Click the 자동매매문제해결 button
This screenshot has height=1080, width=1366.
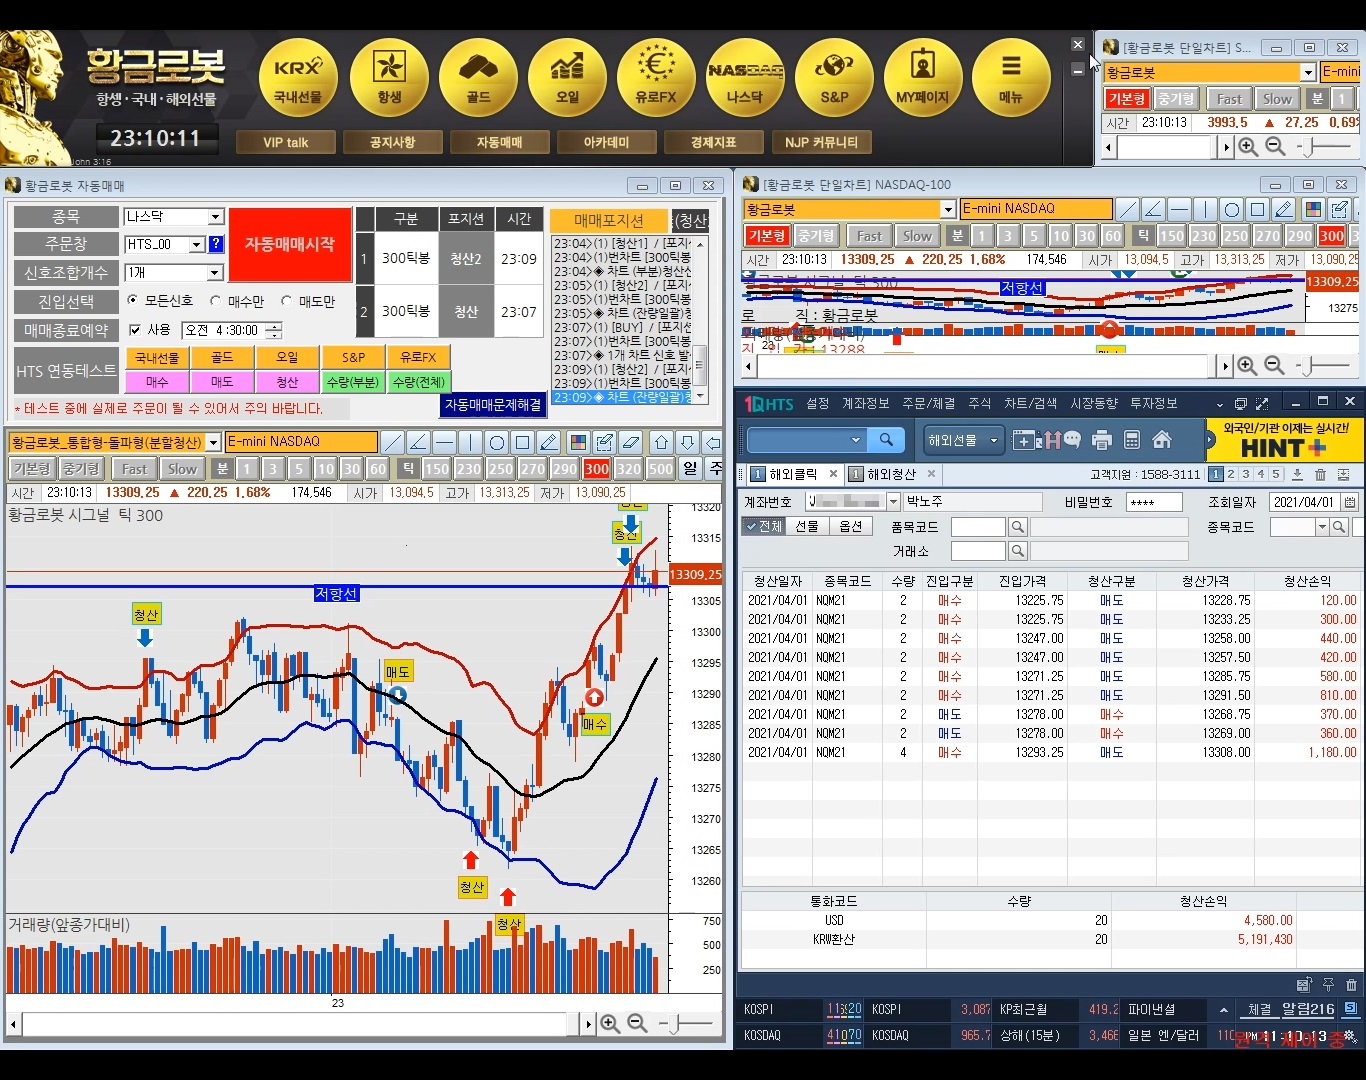(493, 405)
